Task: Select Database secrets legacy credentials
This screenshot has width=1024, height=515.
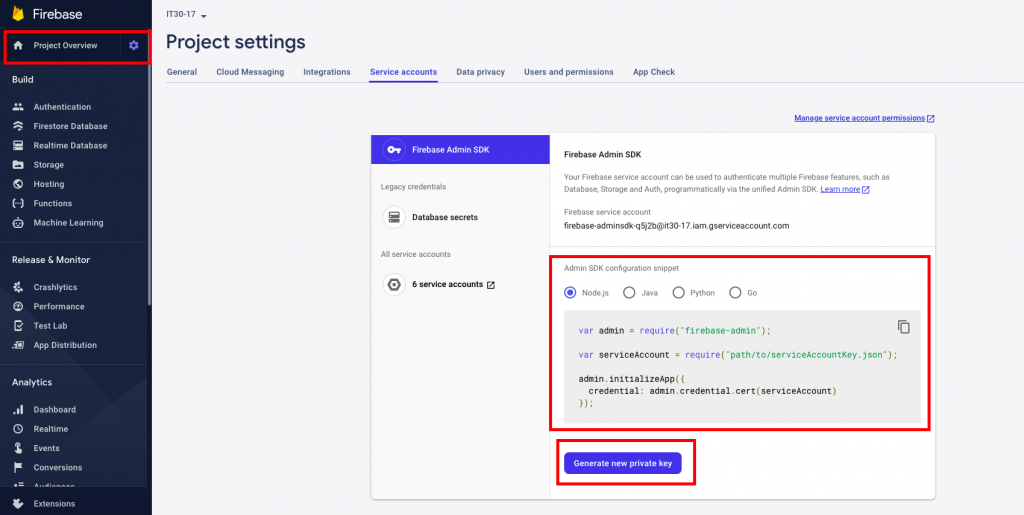Action: (x=445, y=217)
